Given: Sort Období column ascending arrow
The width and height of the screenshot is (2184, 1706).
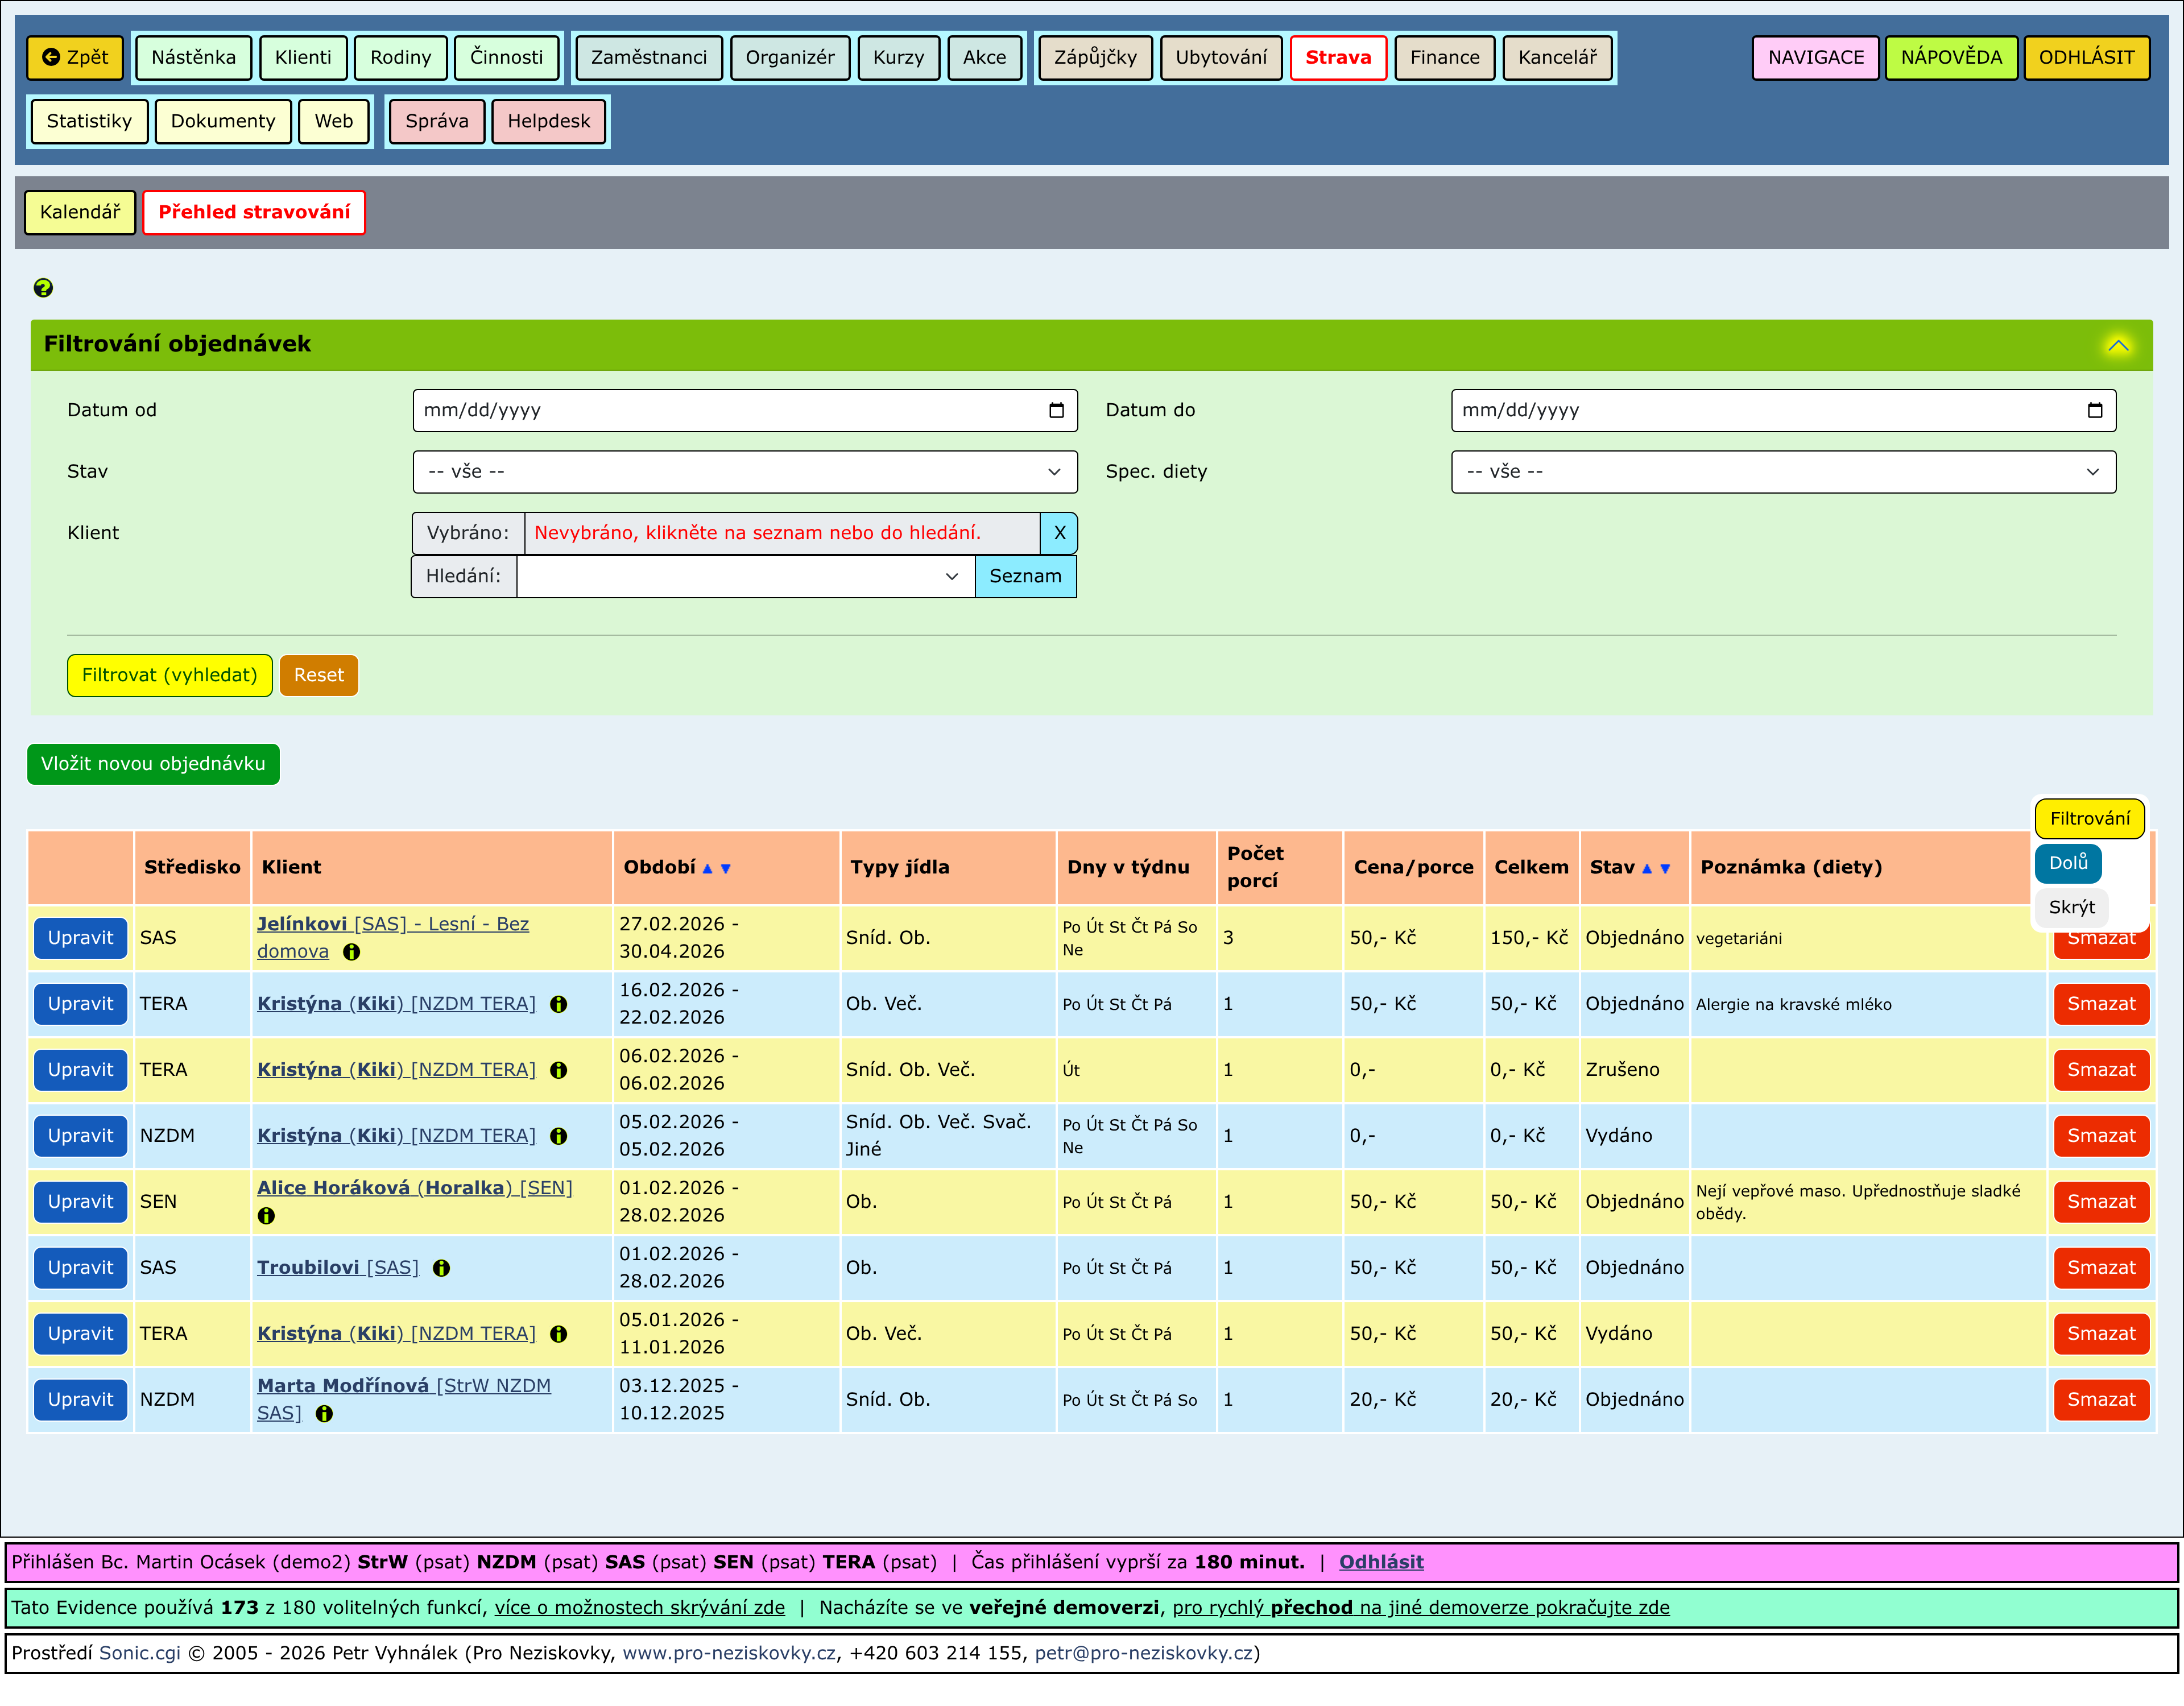Looking at the screenshot, I should (x=707, y=869).
